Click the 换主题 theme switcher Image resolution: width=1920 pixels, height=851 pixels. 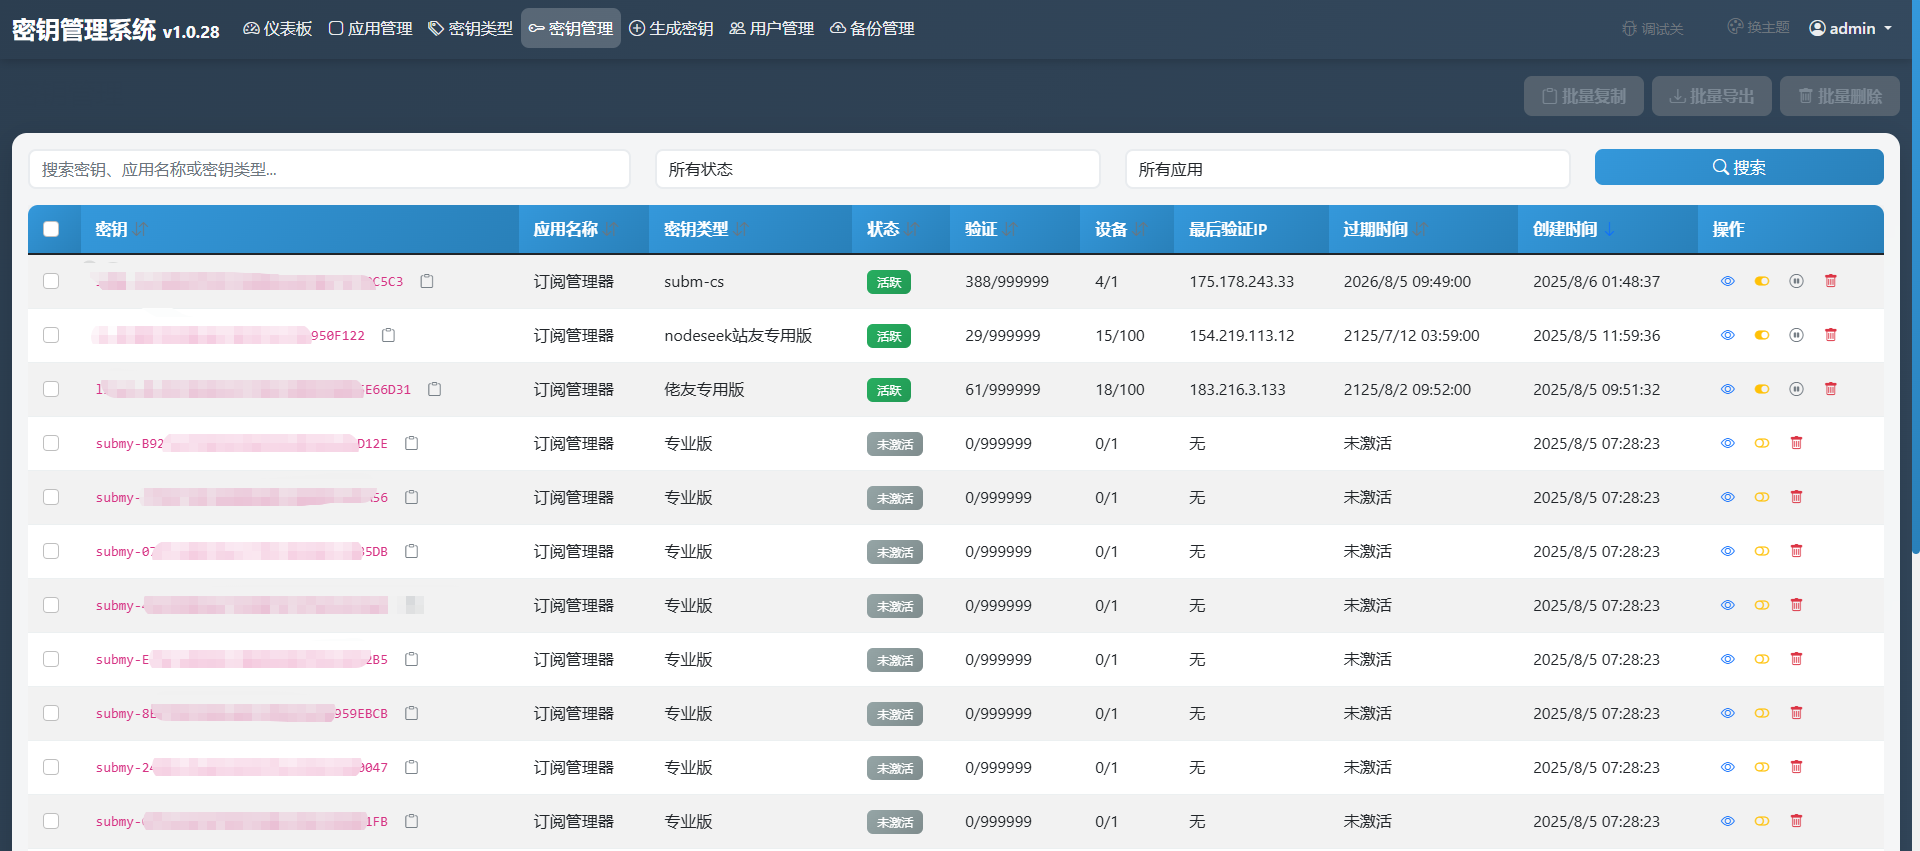1758,27
